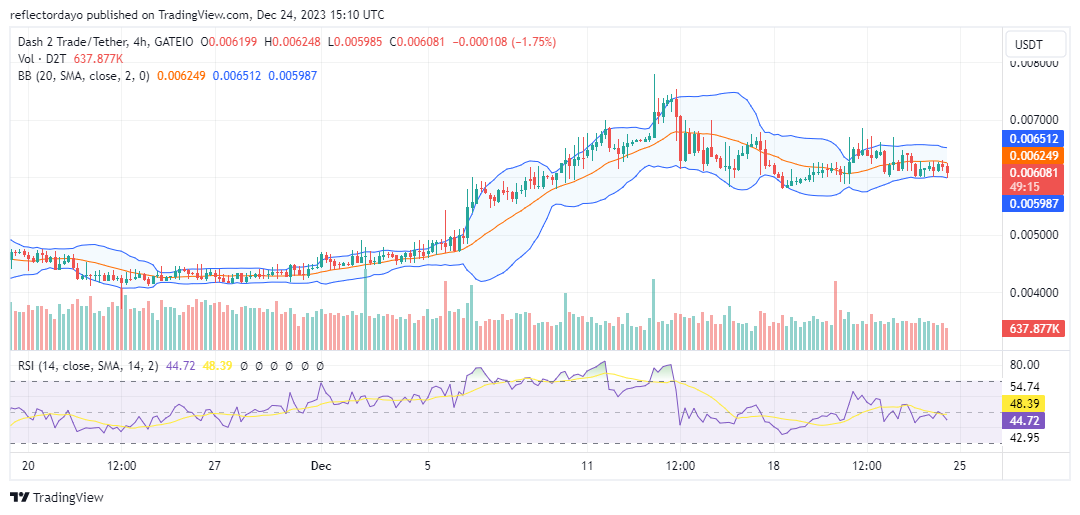Click the blue 0.005987 lower band price label

tap(1034, 203)
